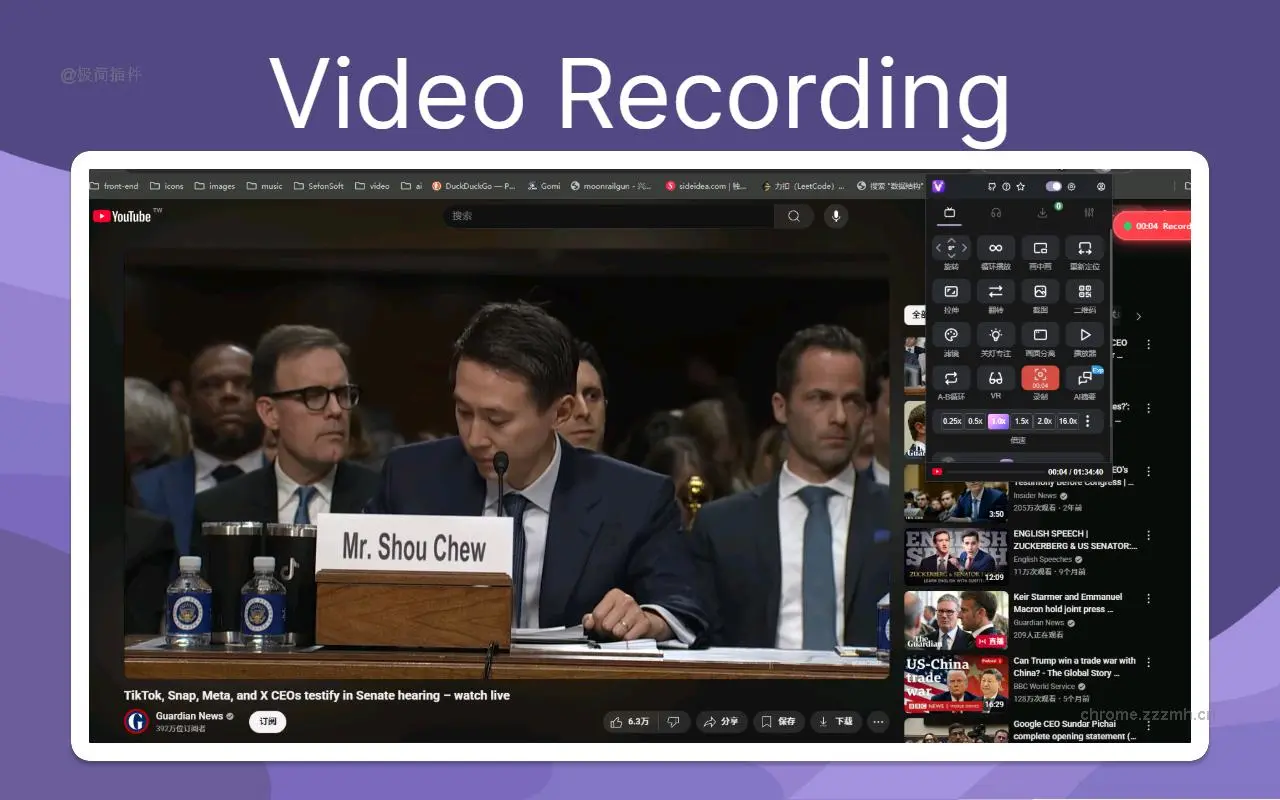
Task: Take a screenshot using the 截图 tool
Action: 1042,292
